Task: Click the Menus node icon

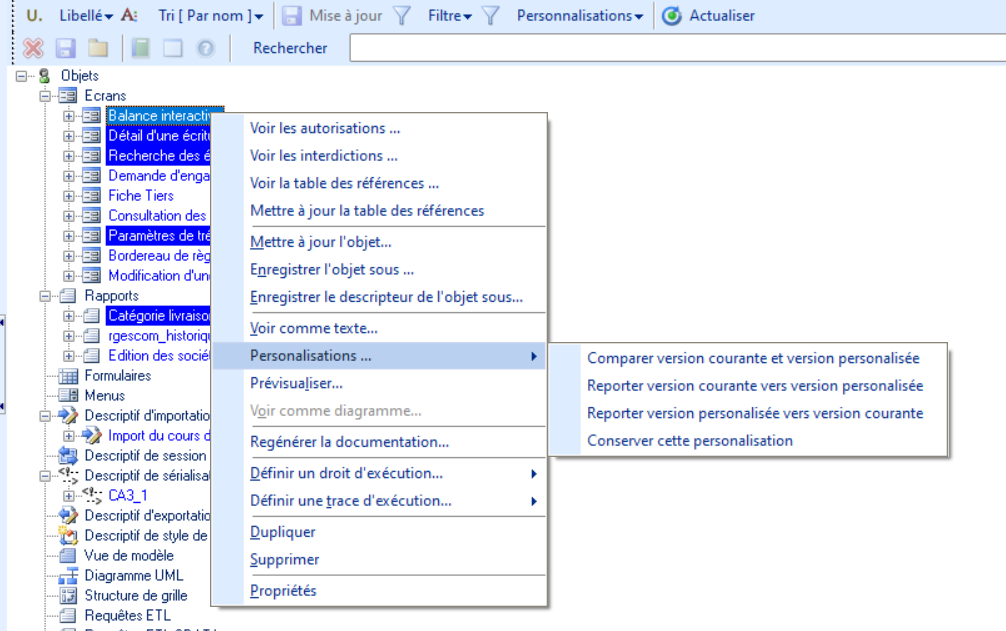Action: [x=68, y=396]
